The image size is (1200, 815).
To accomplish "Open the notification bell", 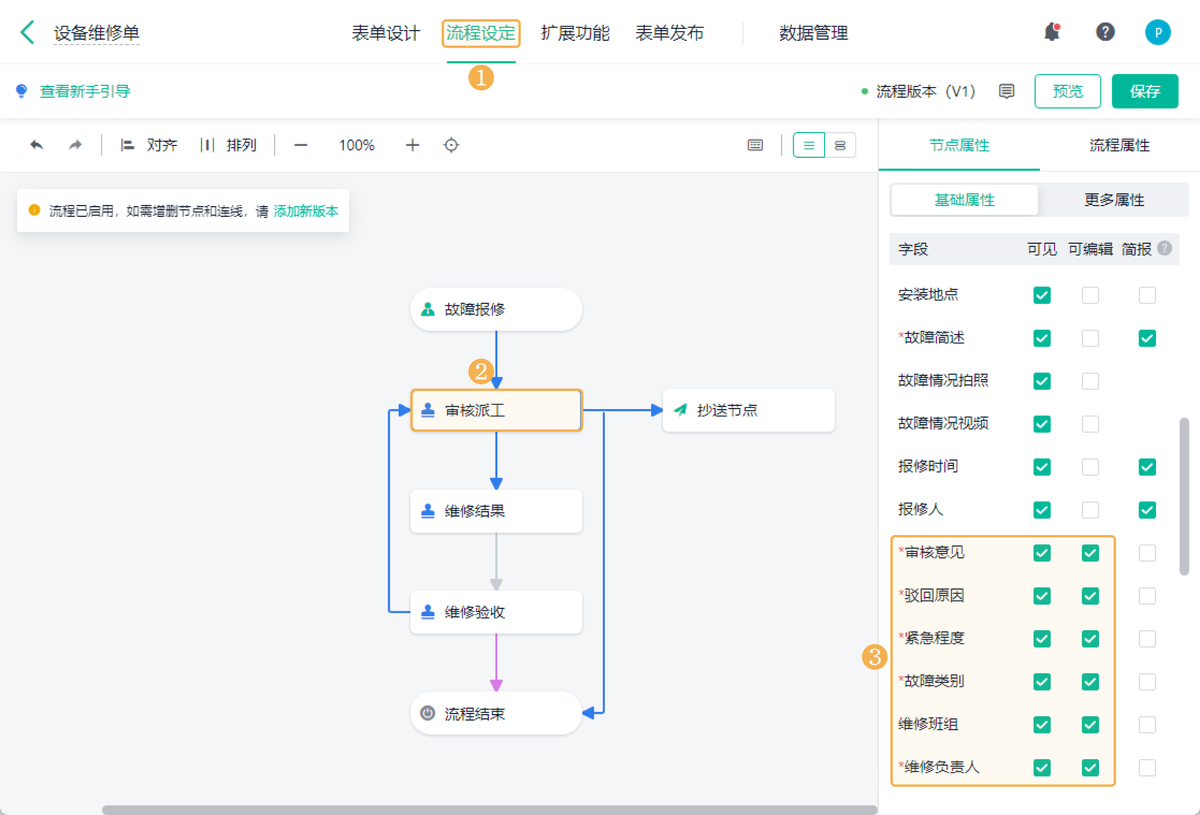I will [x=1052, y=32].
